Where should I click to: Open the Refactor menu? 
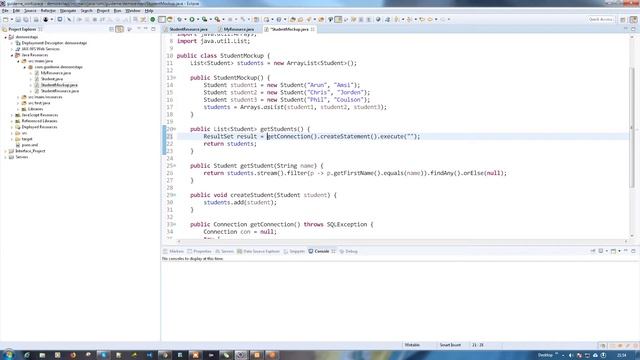48,11
